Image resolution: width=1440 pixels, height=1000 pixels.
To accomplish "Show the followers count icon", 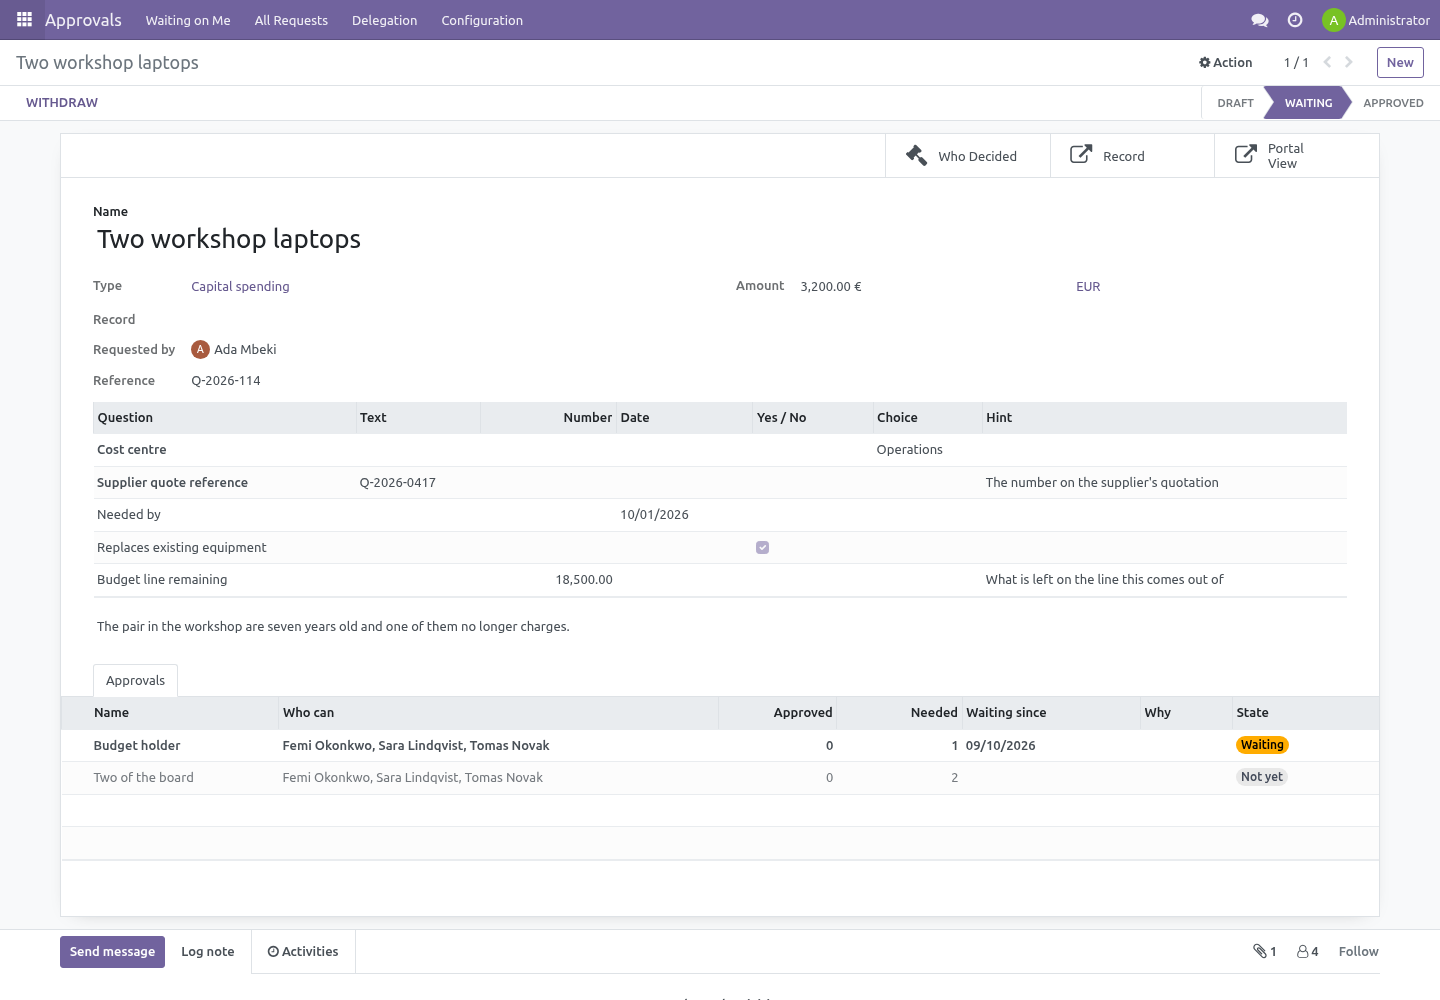I will coord(1308,951).
